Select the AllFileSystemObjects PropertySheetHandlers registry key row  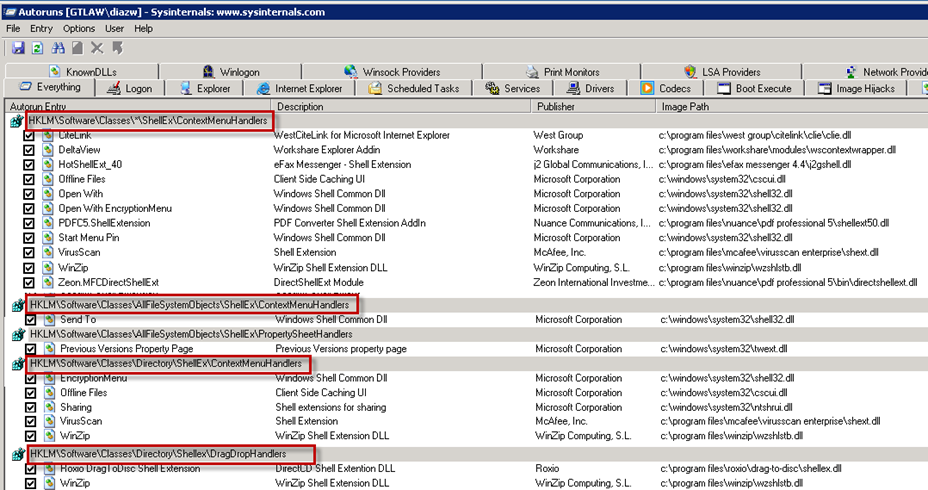click(x=190, y=334)
